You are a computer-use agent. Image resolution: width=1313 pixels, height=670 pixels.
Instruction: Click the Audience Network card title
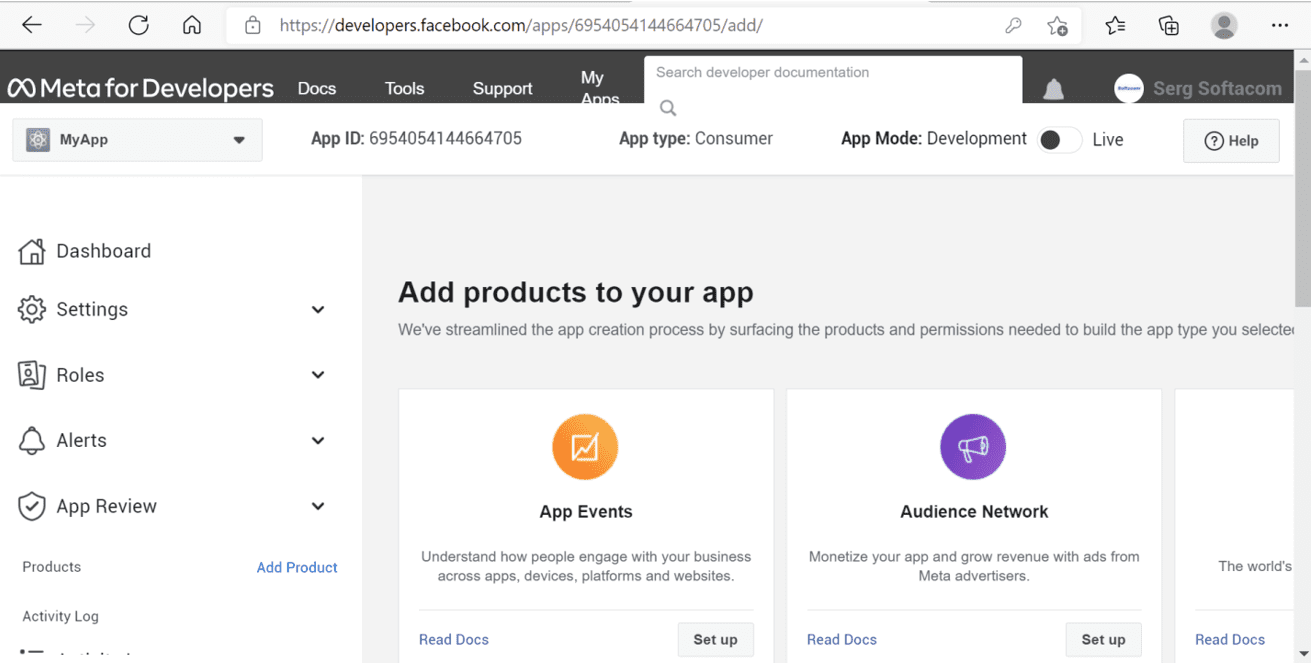974,512
